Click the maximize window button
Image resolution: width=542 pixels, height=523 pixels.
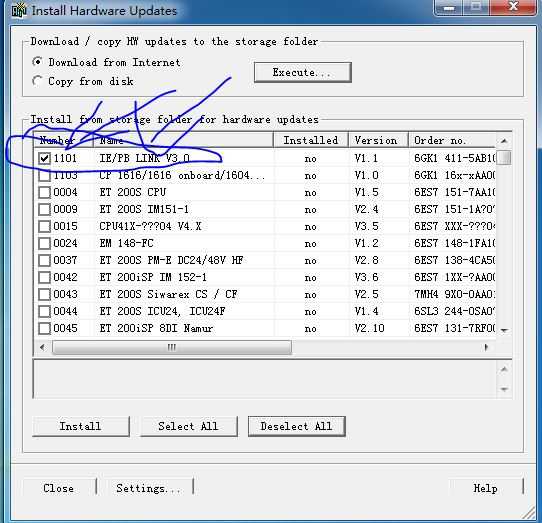coord(476,7)
